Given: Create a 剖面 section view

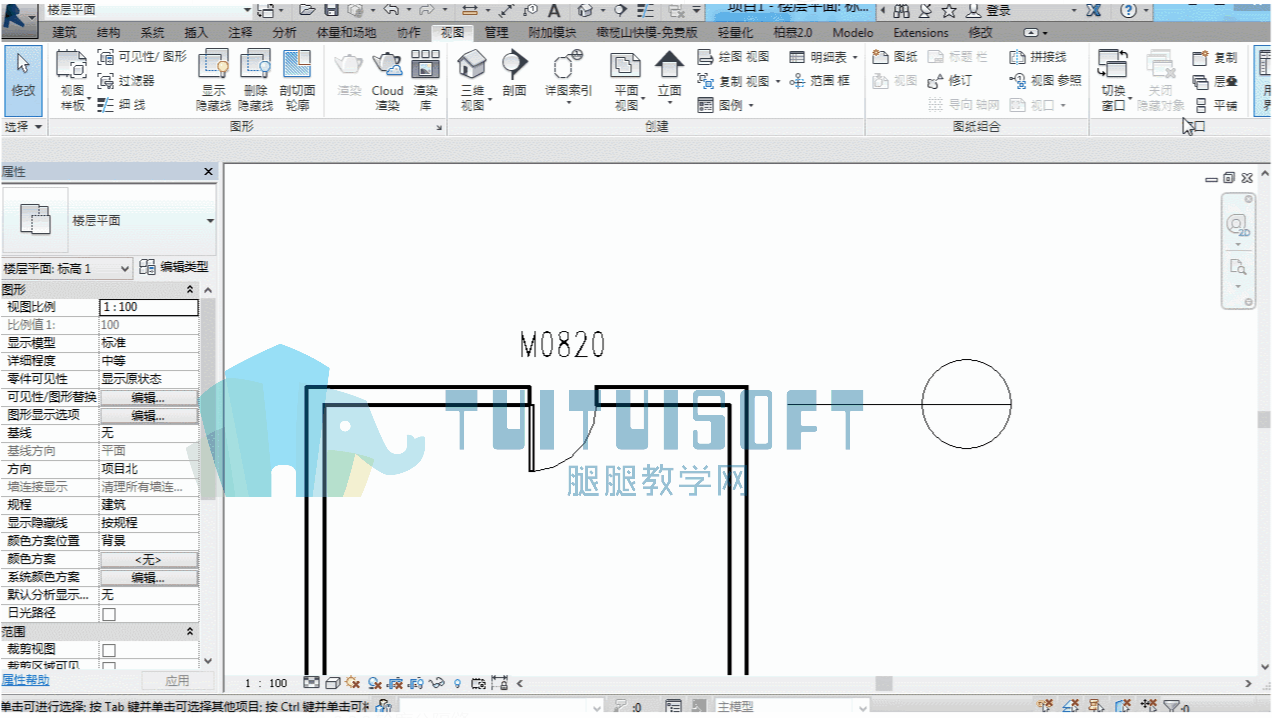Looking at the screenshot, I should (x=514, y=75).
